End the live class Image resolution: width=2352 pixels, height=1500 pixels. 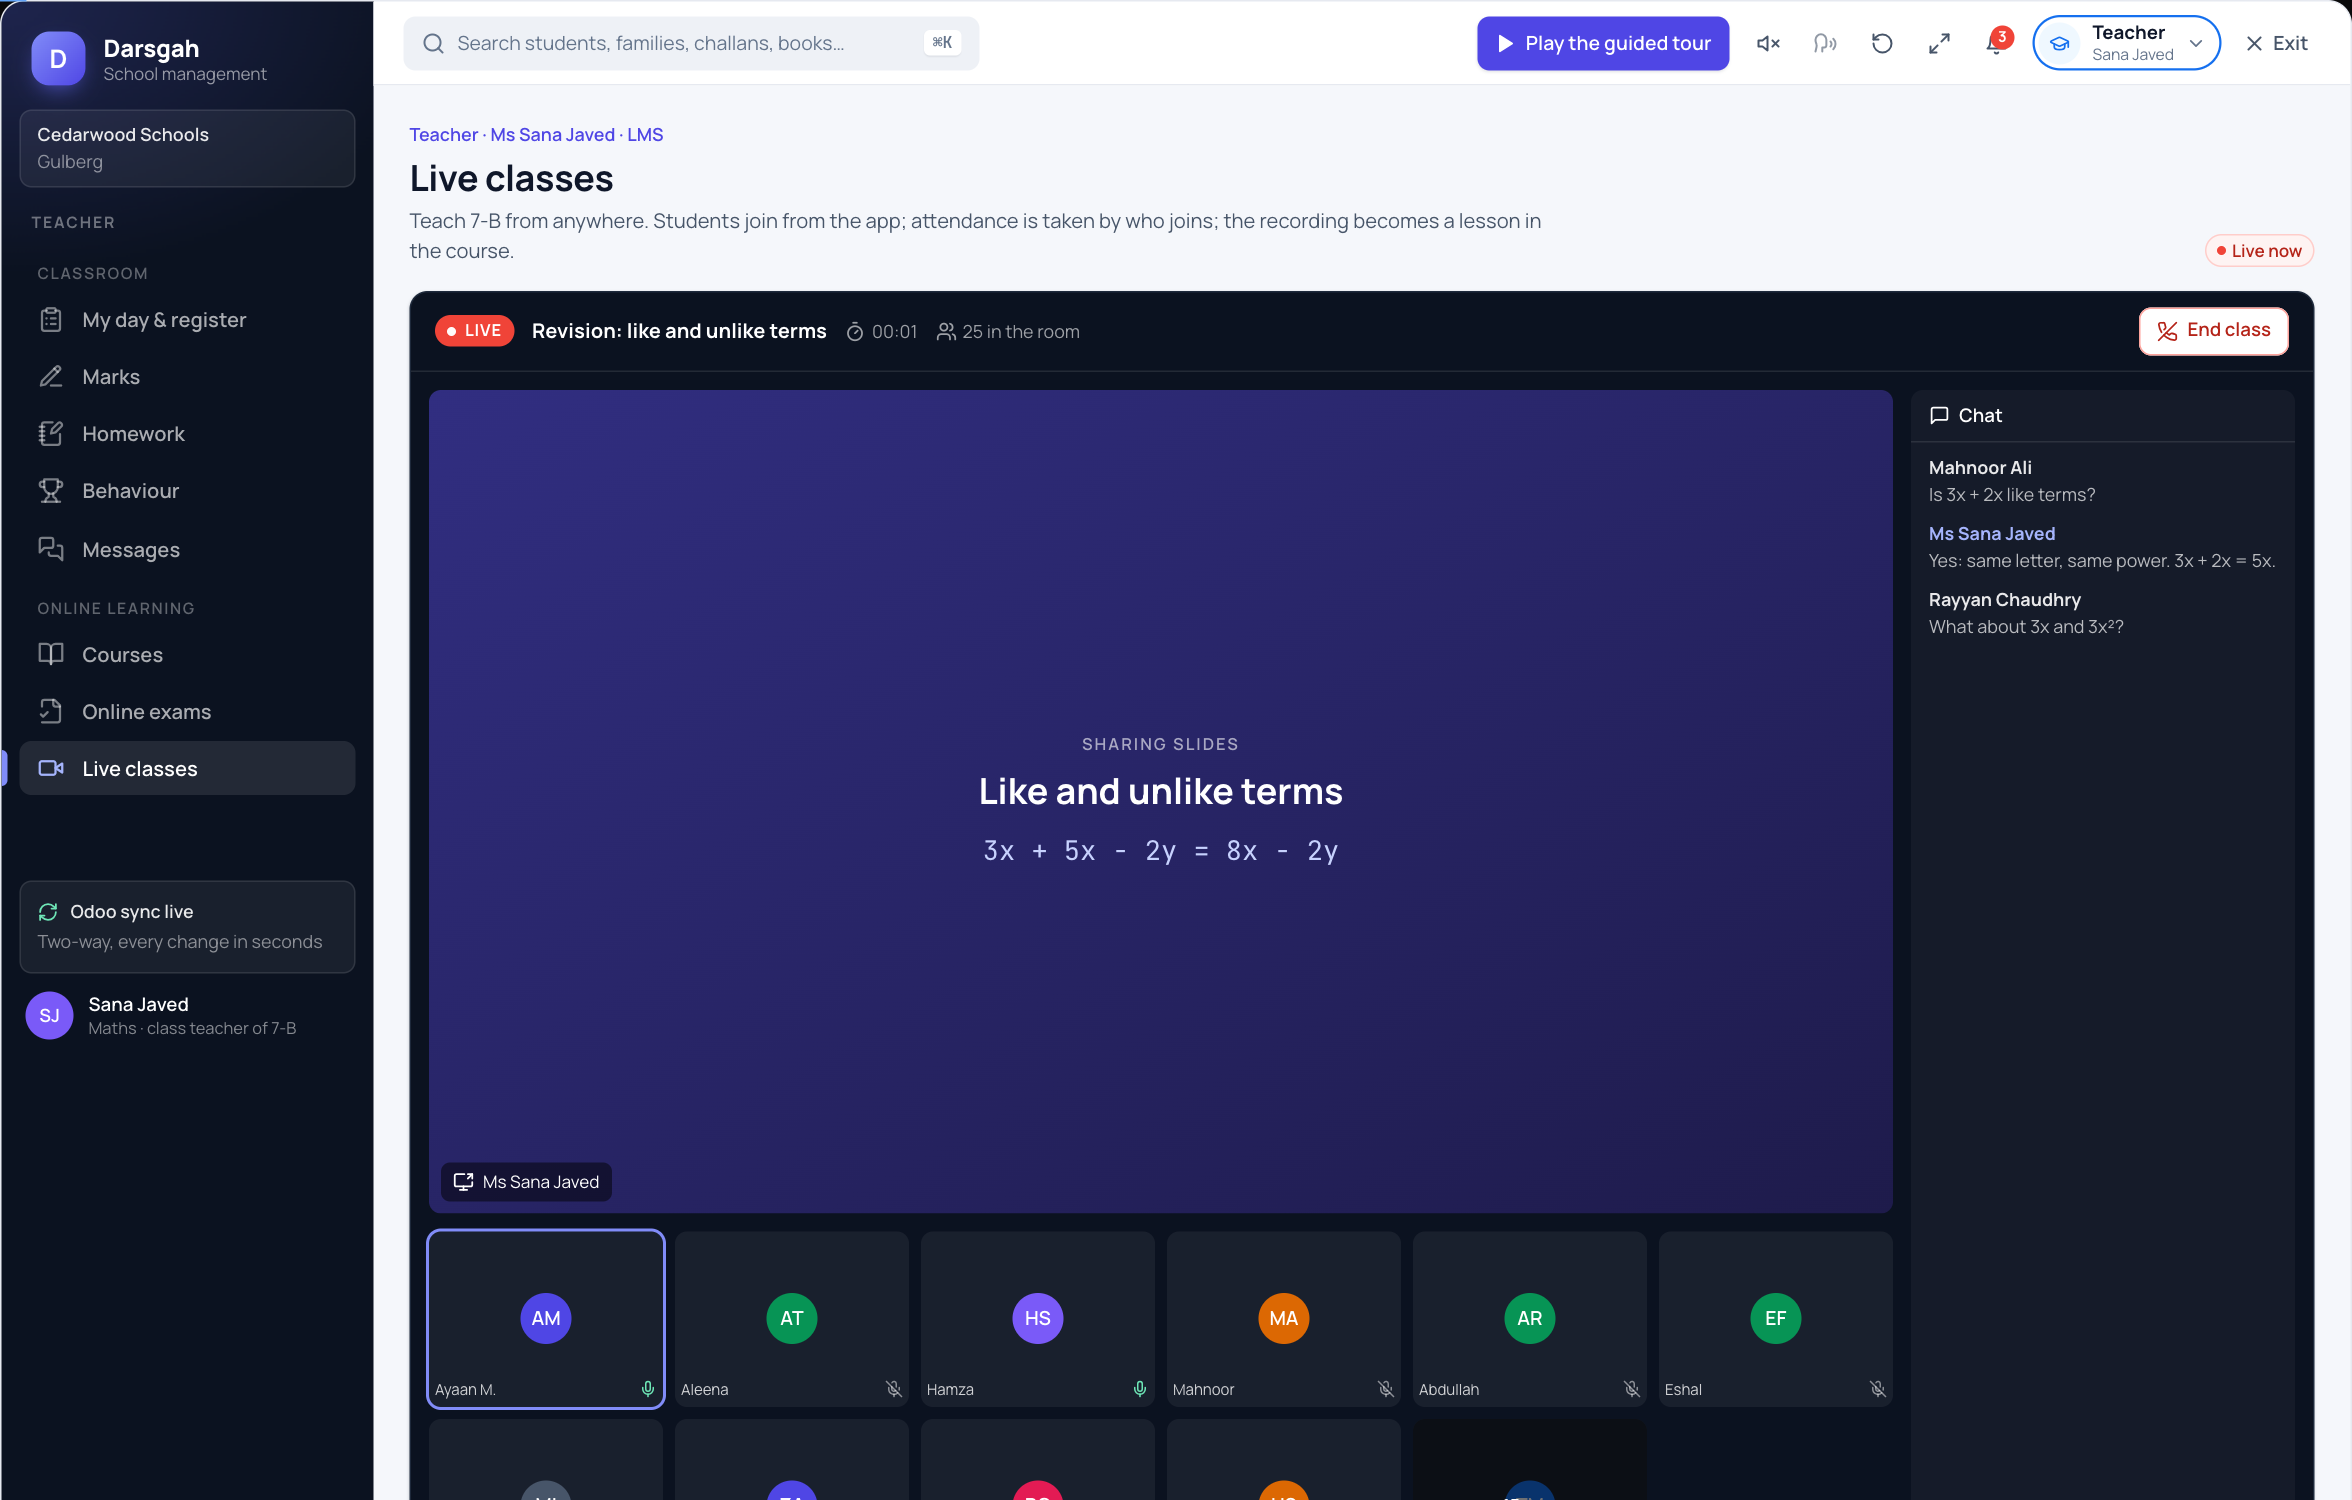point(2214,331)
